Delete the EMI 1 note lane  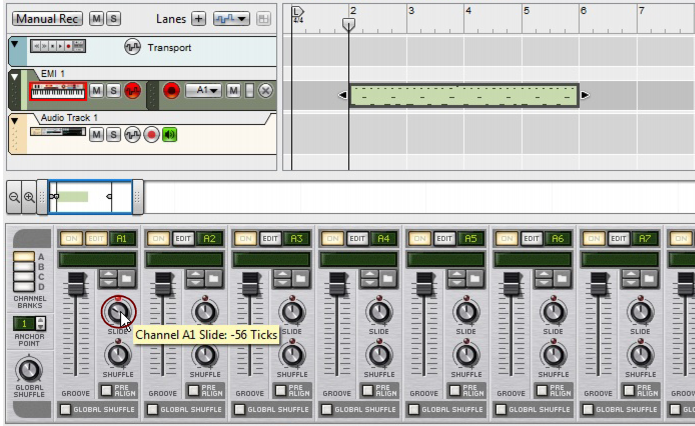coord(265,91)
